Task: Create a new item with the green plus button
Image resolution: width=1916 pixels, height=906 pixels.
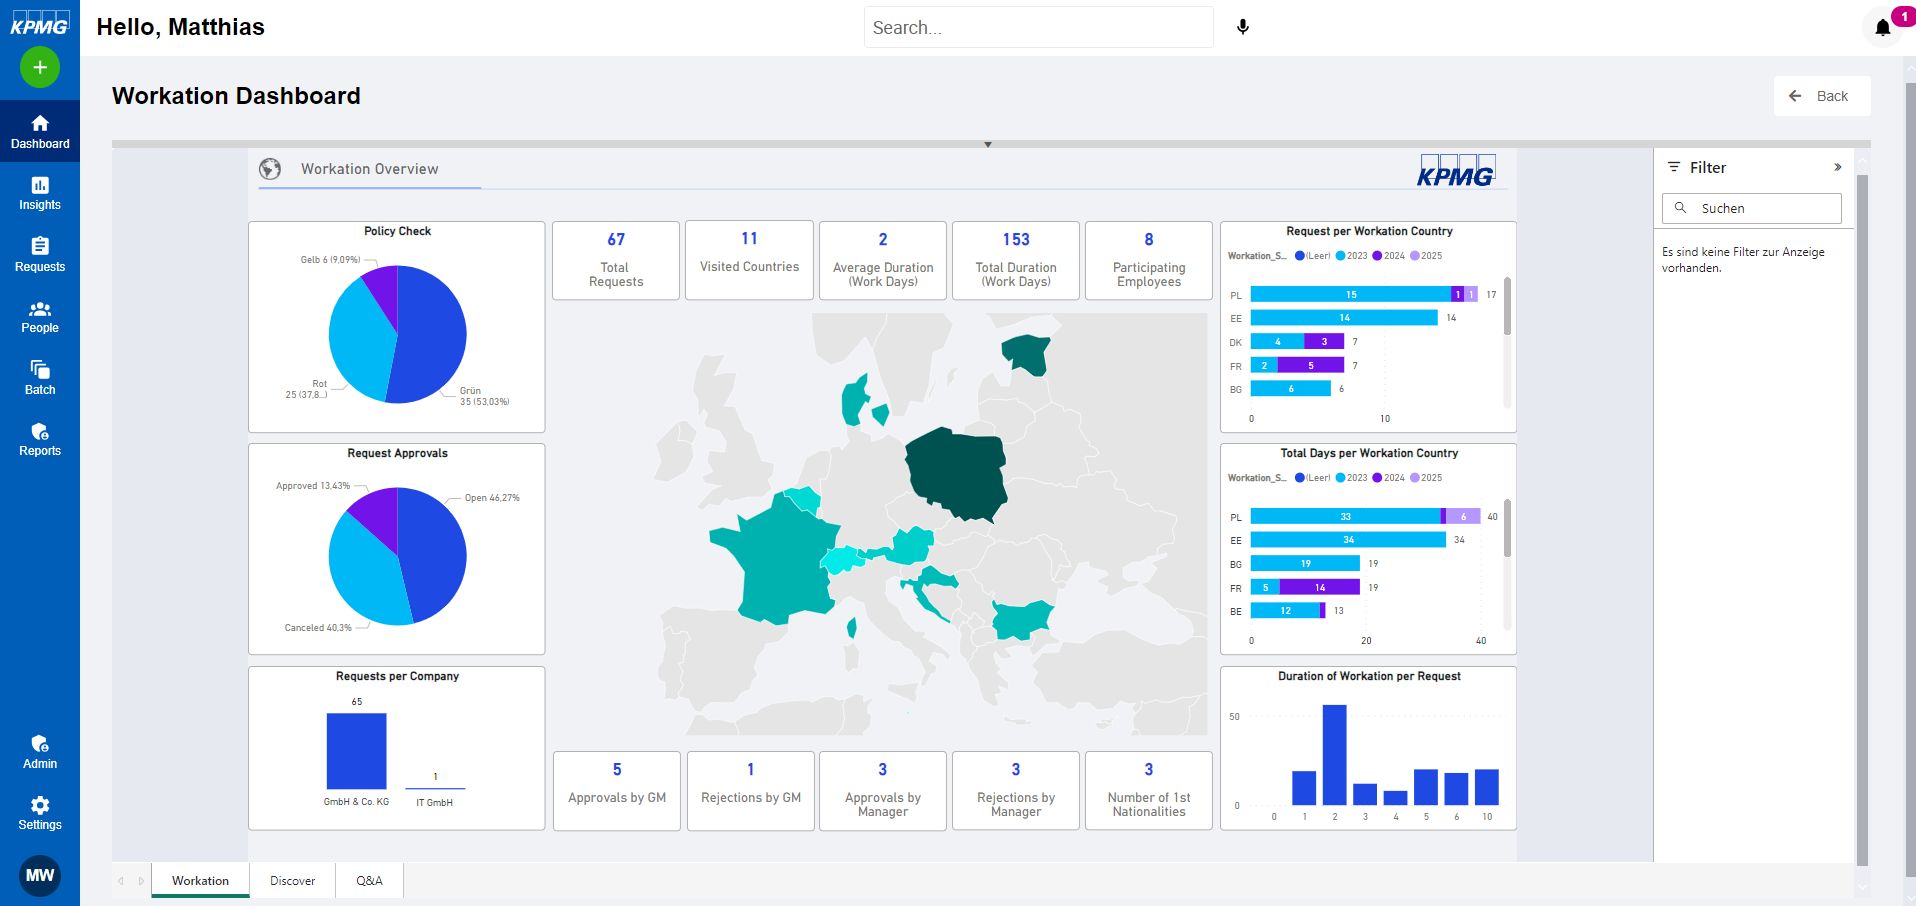Action: tap(40, 67)
